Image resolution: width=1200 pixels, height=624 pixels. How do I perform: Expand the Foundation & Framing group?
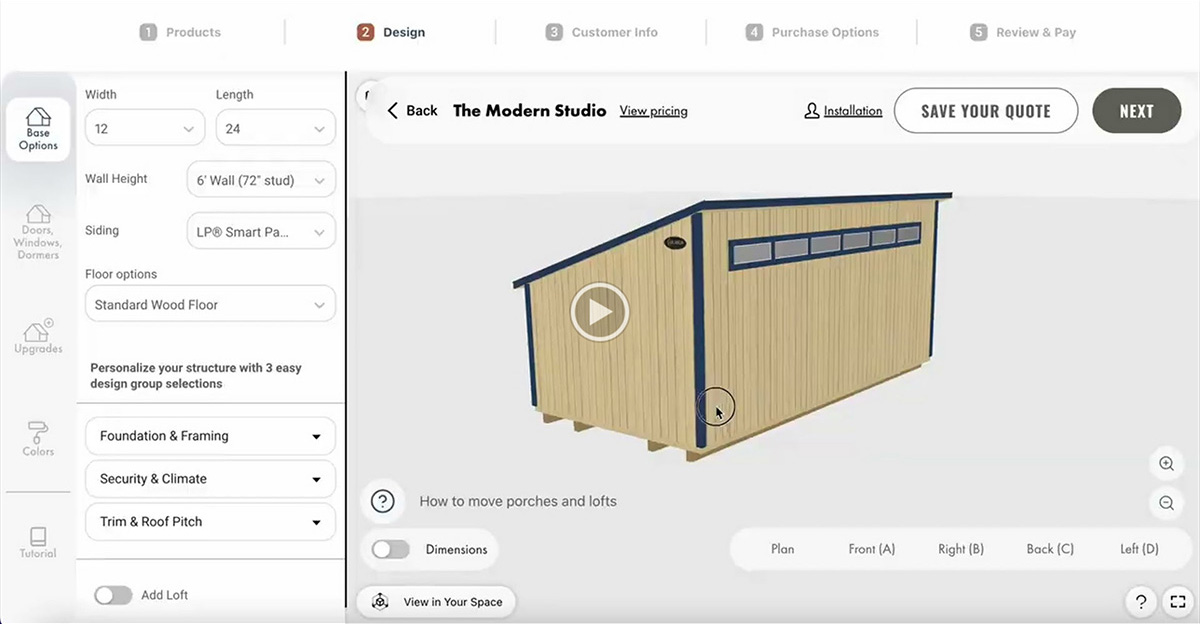(210, 436)
